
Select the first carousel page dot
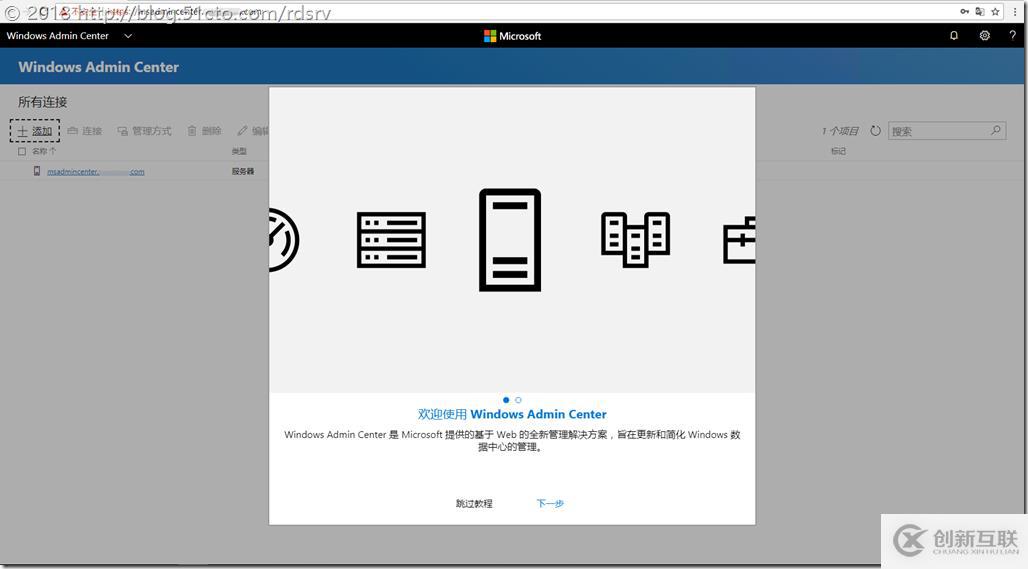click(x=505, y=400)
